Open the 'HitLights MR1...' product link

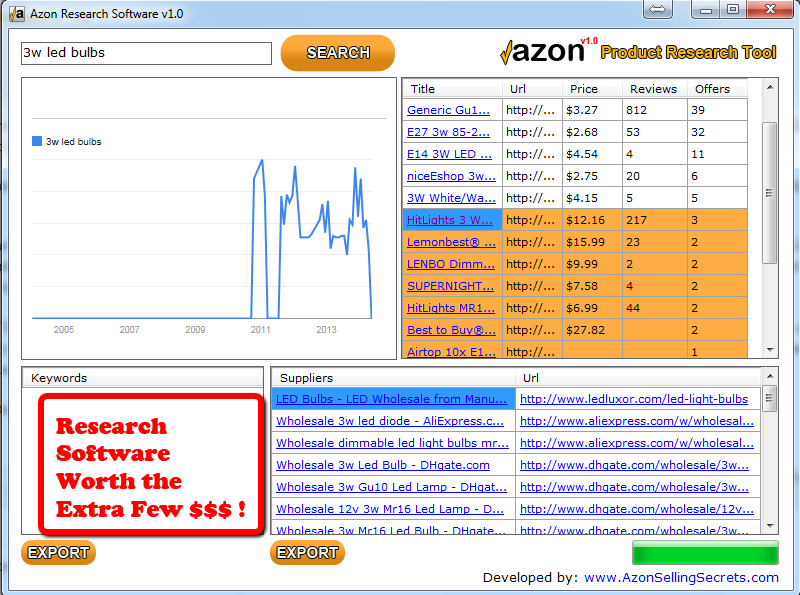(x=451, y=308)
